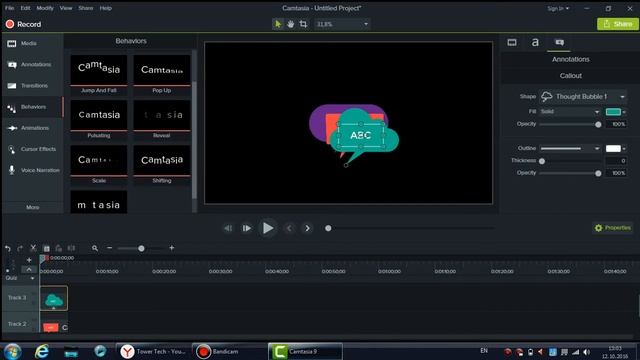Select the Crop tool

[x=303, y=24]
